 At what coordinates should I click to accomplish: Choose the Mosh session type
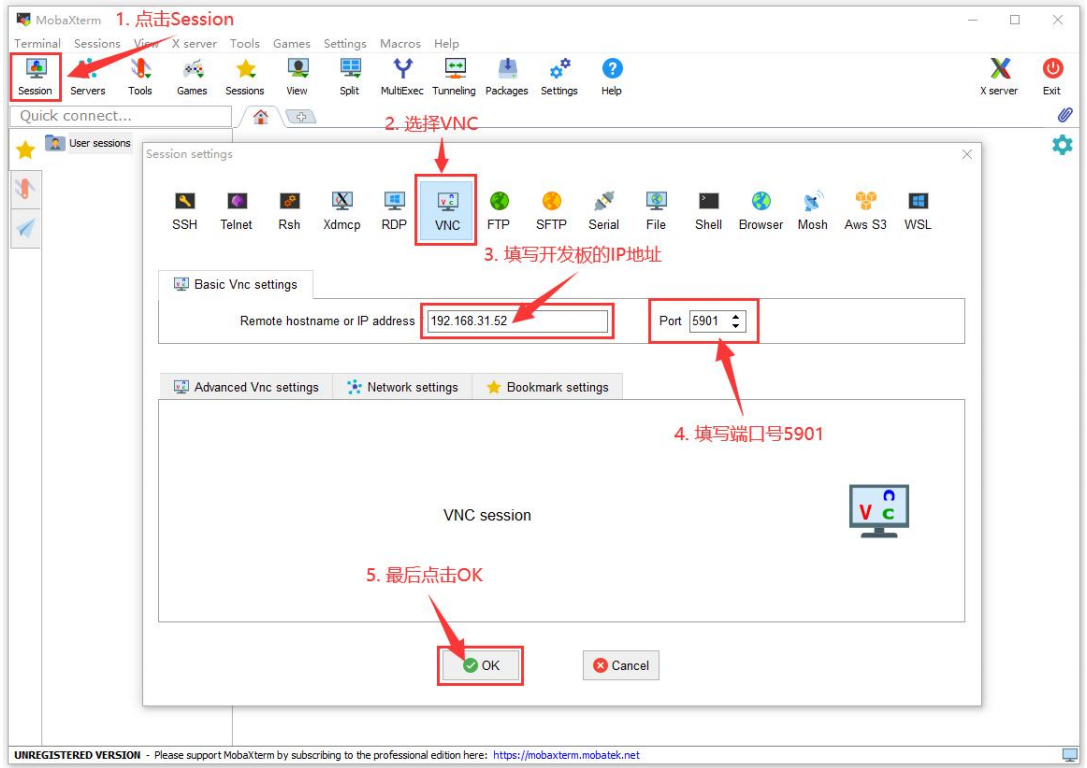tap(812, 211)
